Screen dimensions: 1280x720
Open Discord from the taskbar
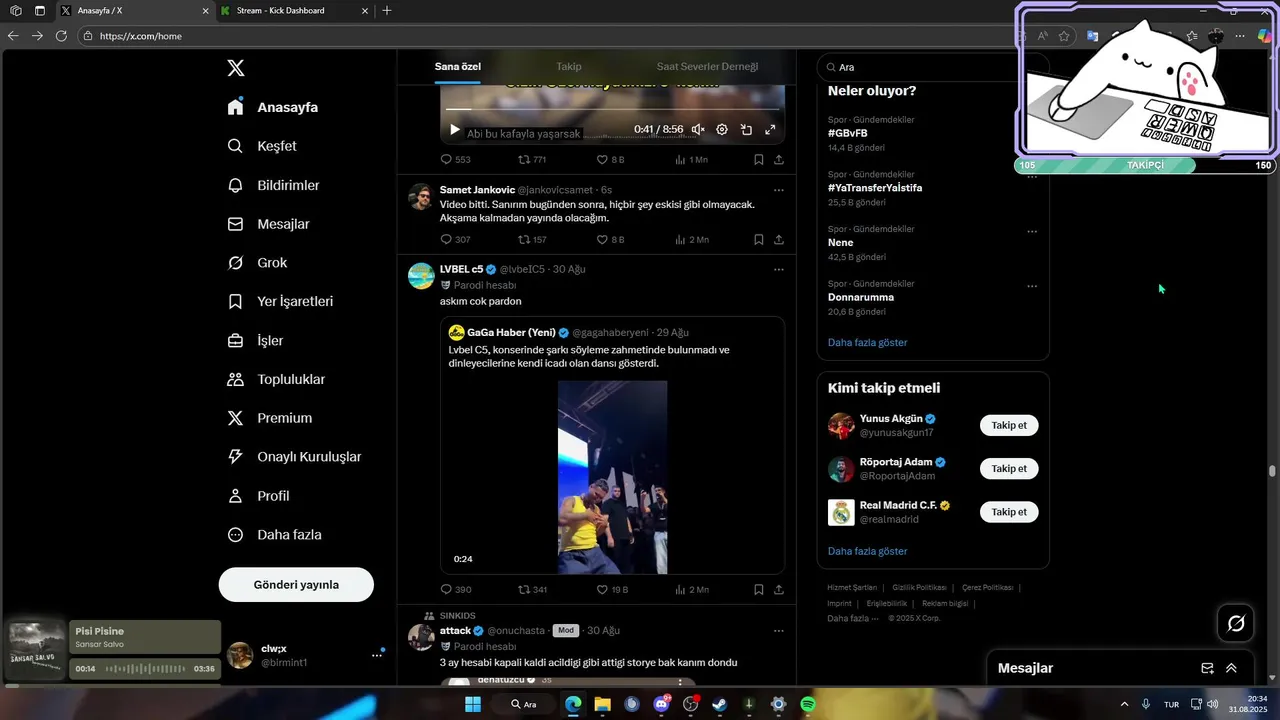(x=661, y=705)
